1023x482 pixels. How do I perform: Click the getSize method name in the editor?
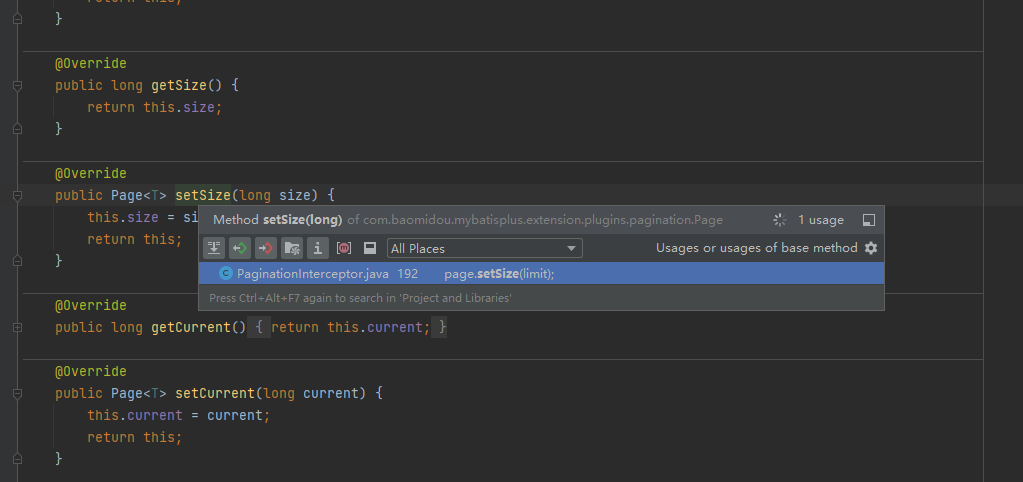(179, 85)
